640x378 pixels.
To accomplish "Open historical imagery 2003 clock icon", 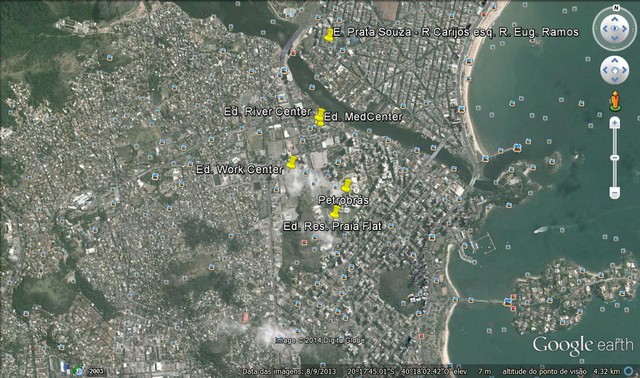I will click(78, 371).
